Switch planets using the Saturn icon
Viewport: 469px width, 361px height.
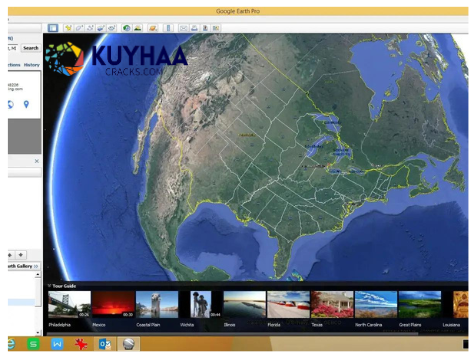[x=153, y=28]
